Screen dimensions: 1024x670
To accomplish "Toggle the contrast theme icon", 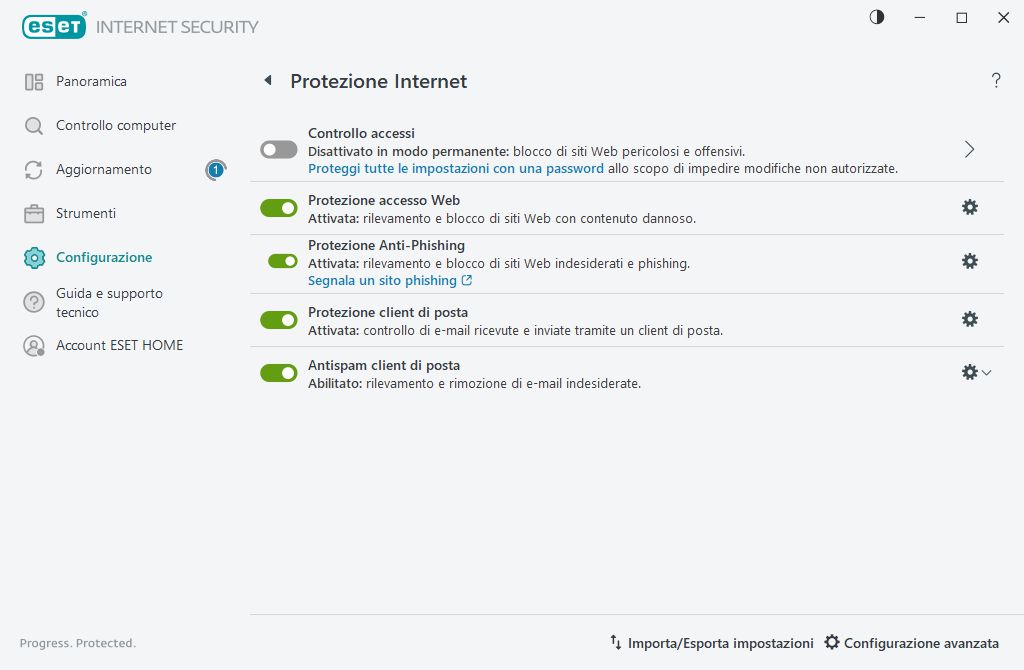I will pos(876,17).
